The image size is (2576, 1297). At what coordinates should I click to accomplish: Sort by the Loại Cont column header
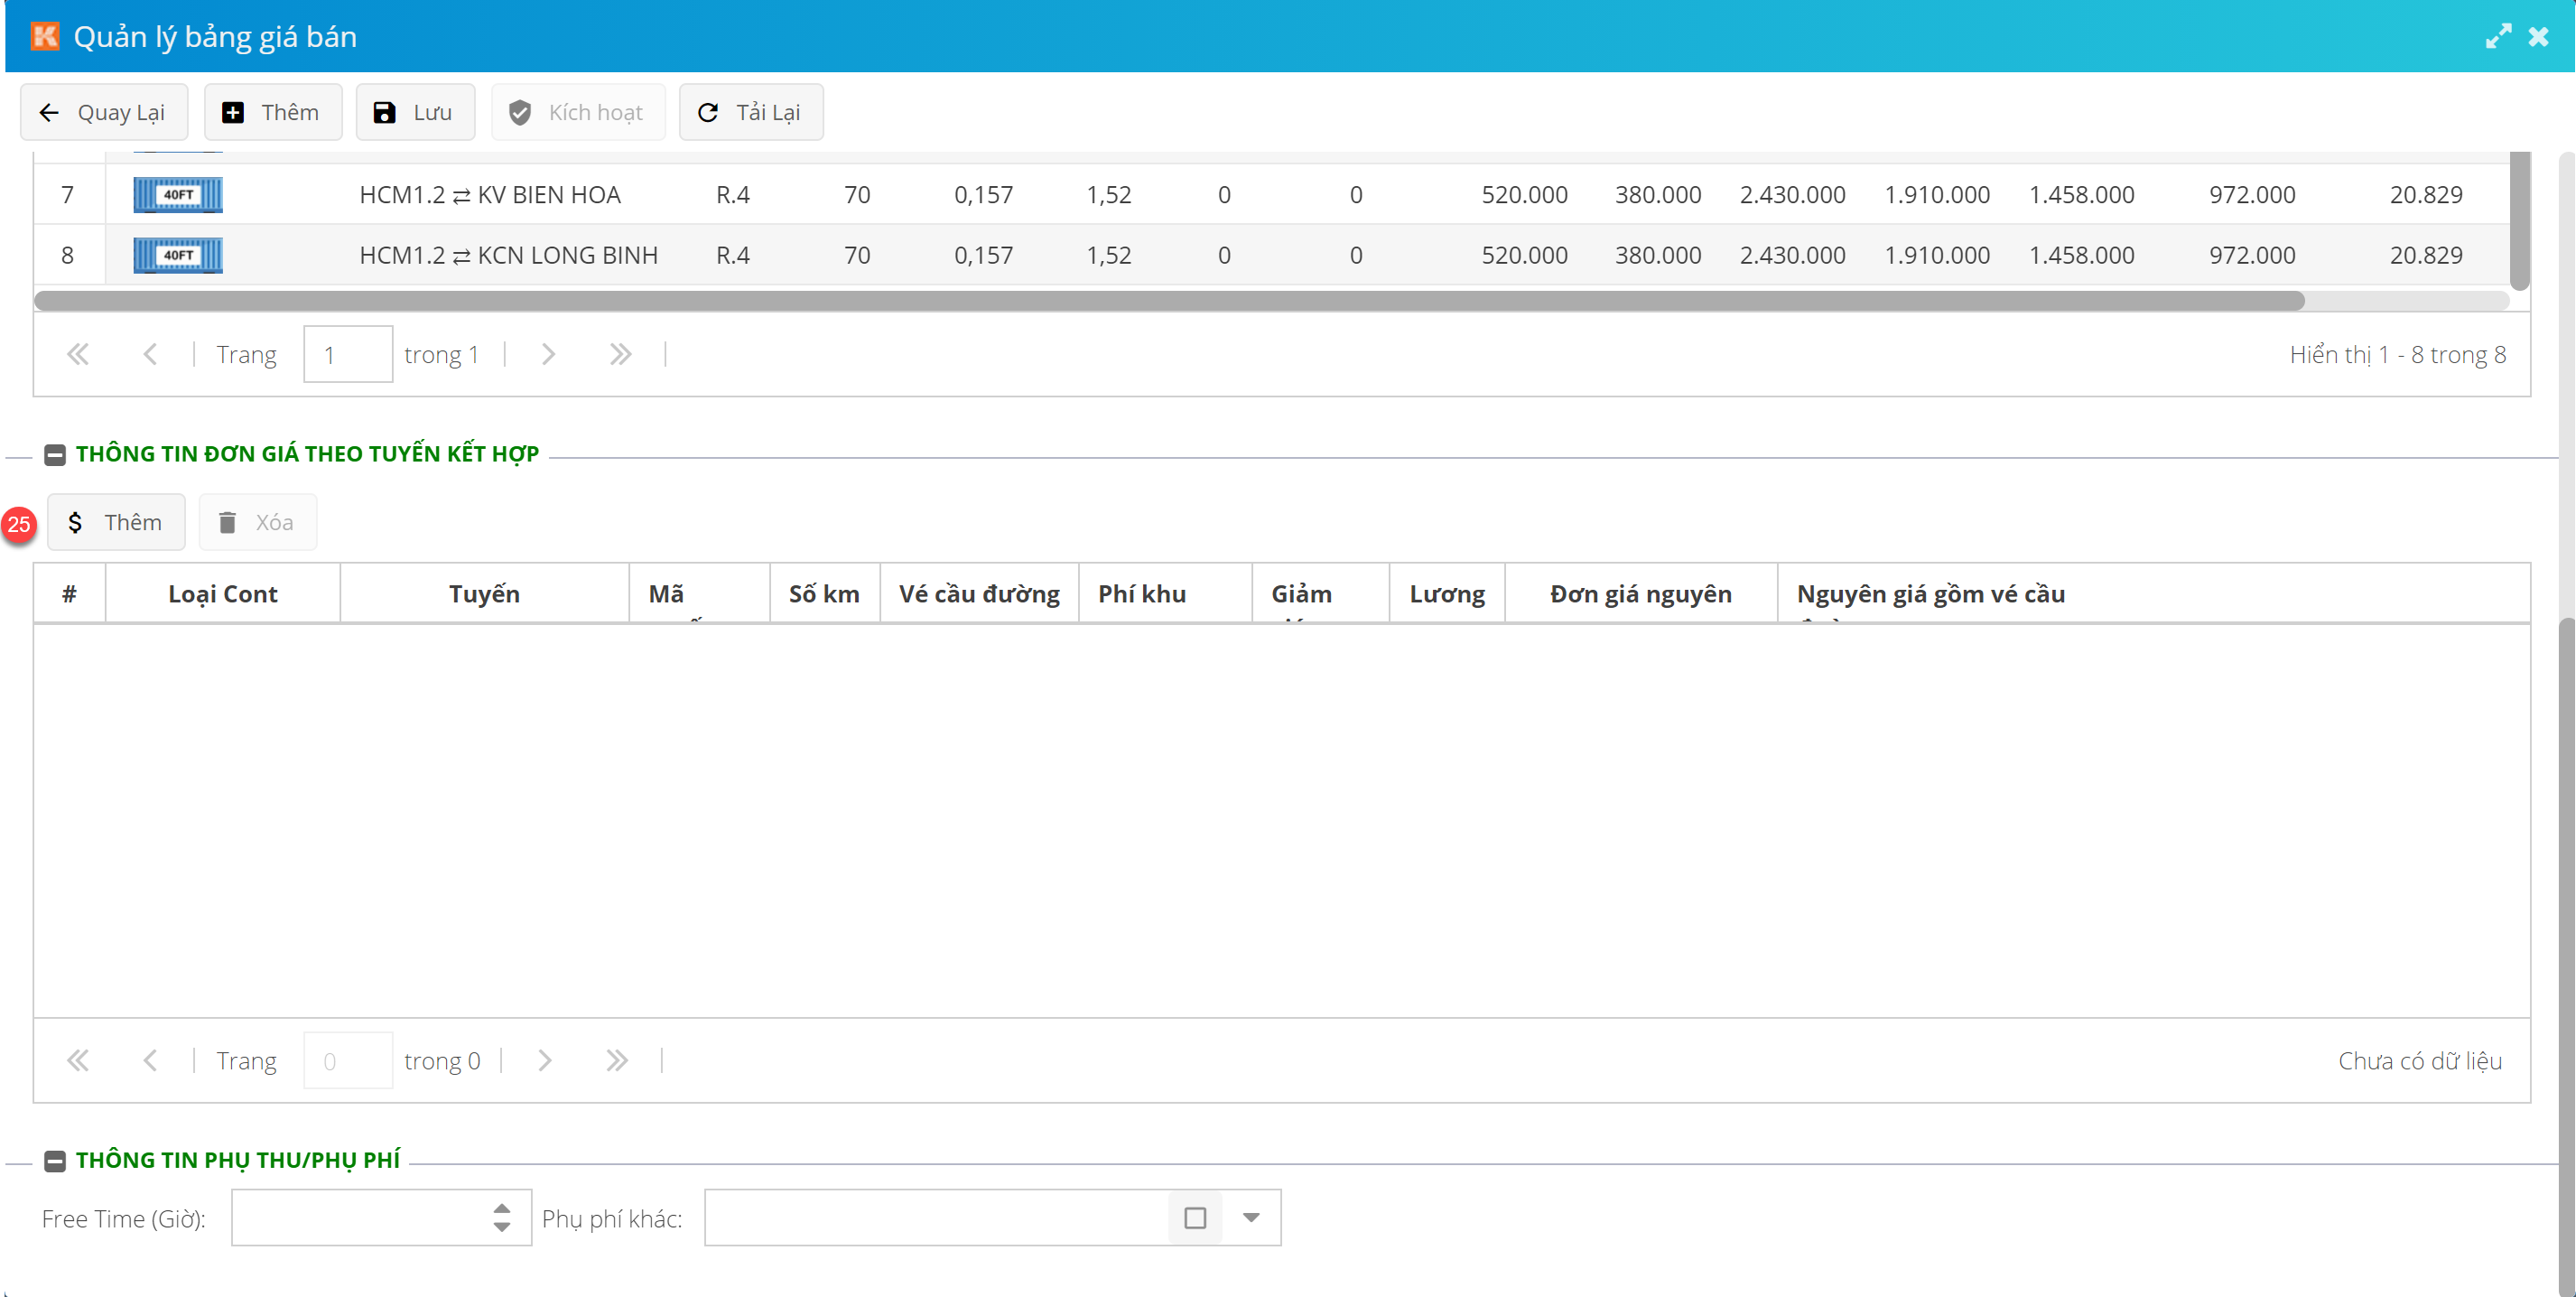click(222, 594)
